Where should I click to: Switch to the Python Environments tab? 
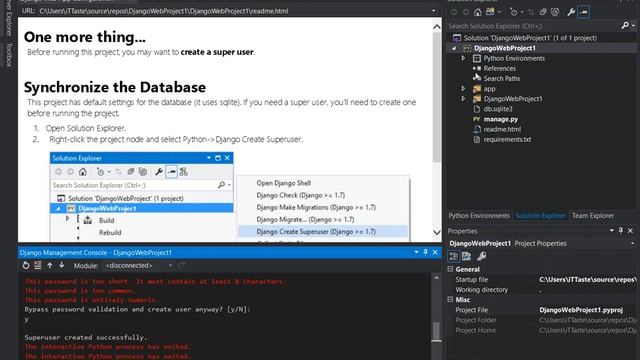479,216
